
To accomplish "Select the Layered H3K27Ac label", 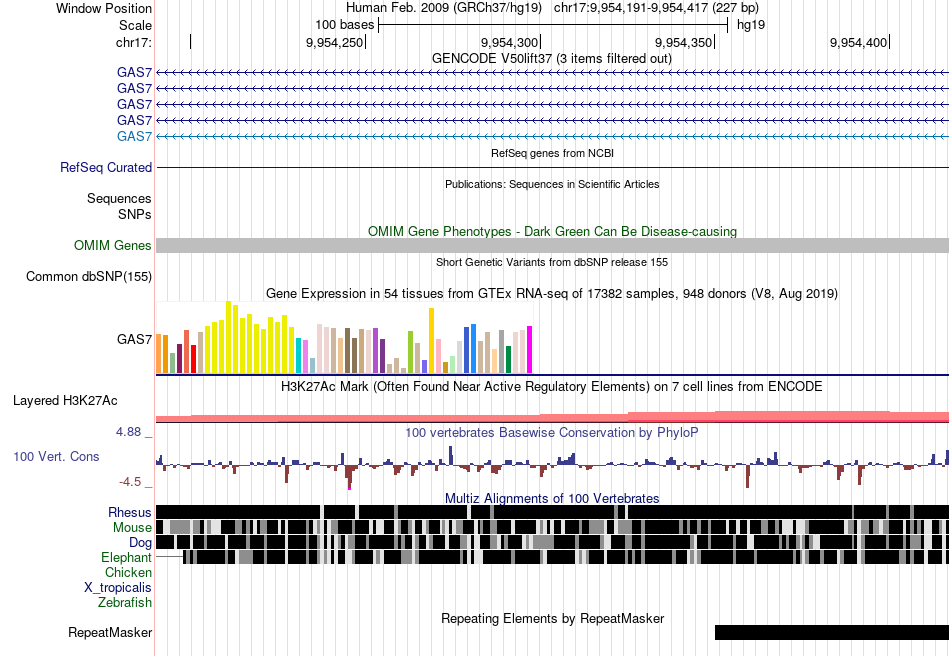I will (x=65, y=400).
